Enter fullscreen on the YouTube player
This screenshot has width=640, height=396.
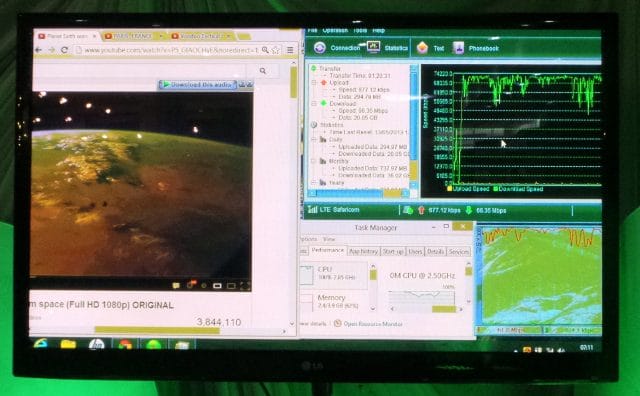pyautogui.click(x=245, y=286)
